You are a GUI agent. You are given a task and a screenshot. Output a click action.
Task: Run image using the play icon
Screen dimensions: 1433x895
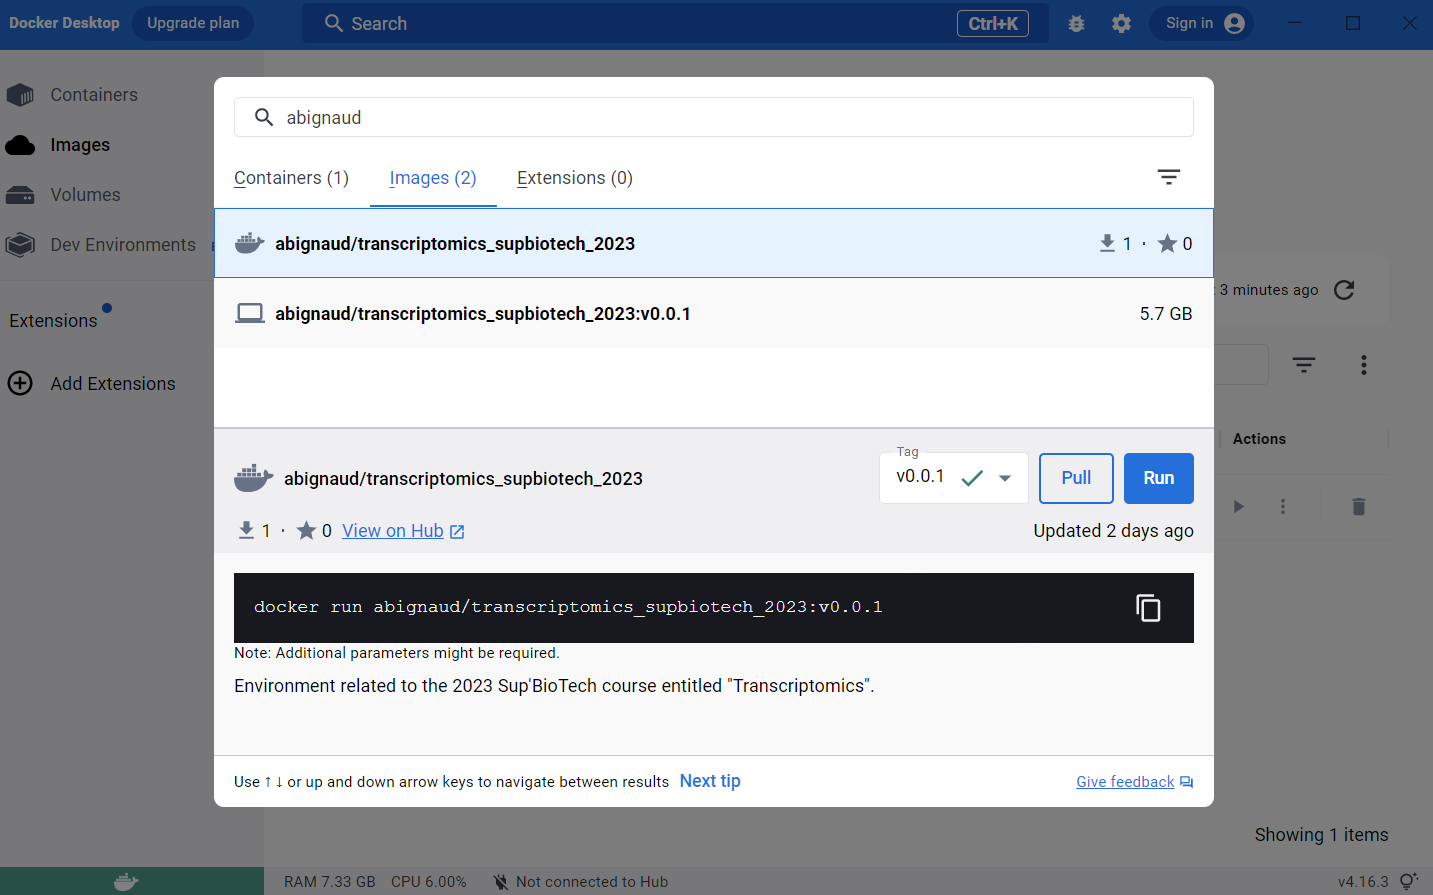coord(1238,507)
